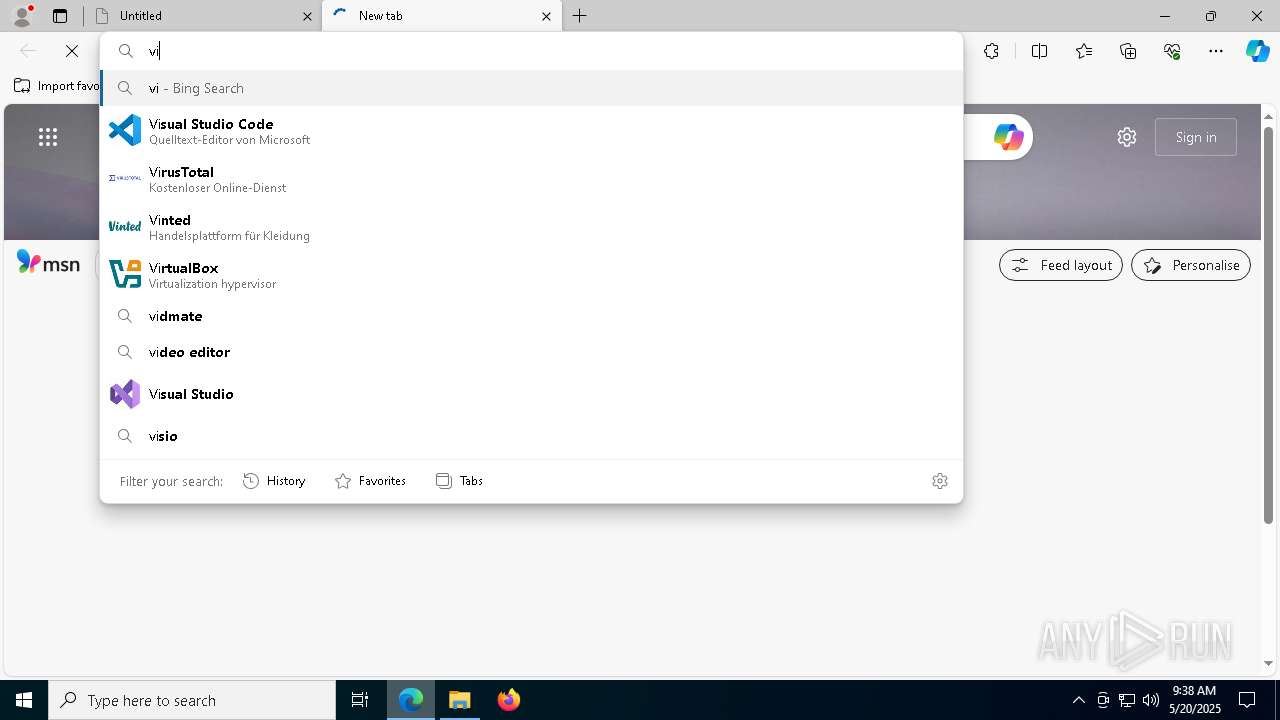The width and height of the screenshot is (1280, 720).
Task: Open the Extensions icon
Action: 991,51
